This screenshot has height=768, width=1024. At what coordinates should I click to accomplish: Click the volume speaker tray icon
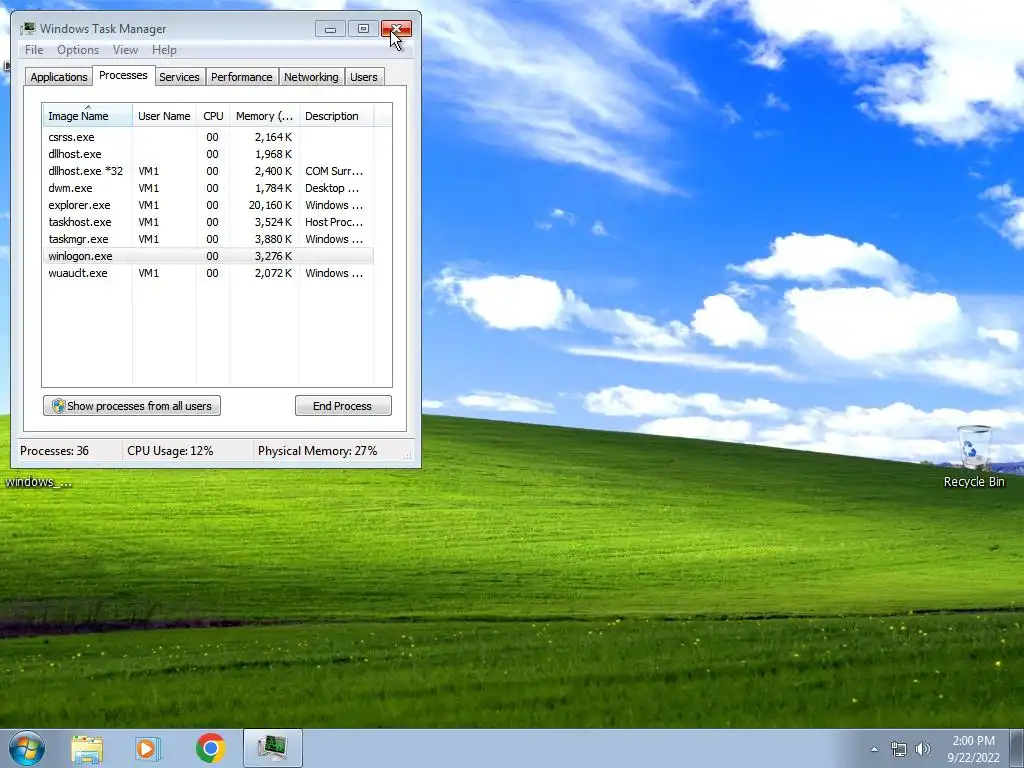tap(923, 749)
